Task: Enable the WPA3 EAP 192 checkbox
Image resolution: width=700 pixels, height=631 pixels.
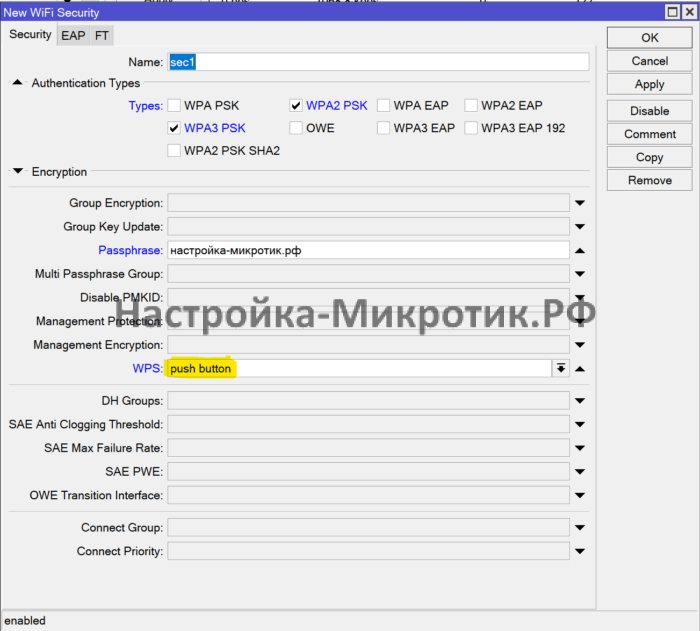Action: click(x=471, y=128)
